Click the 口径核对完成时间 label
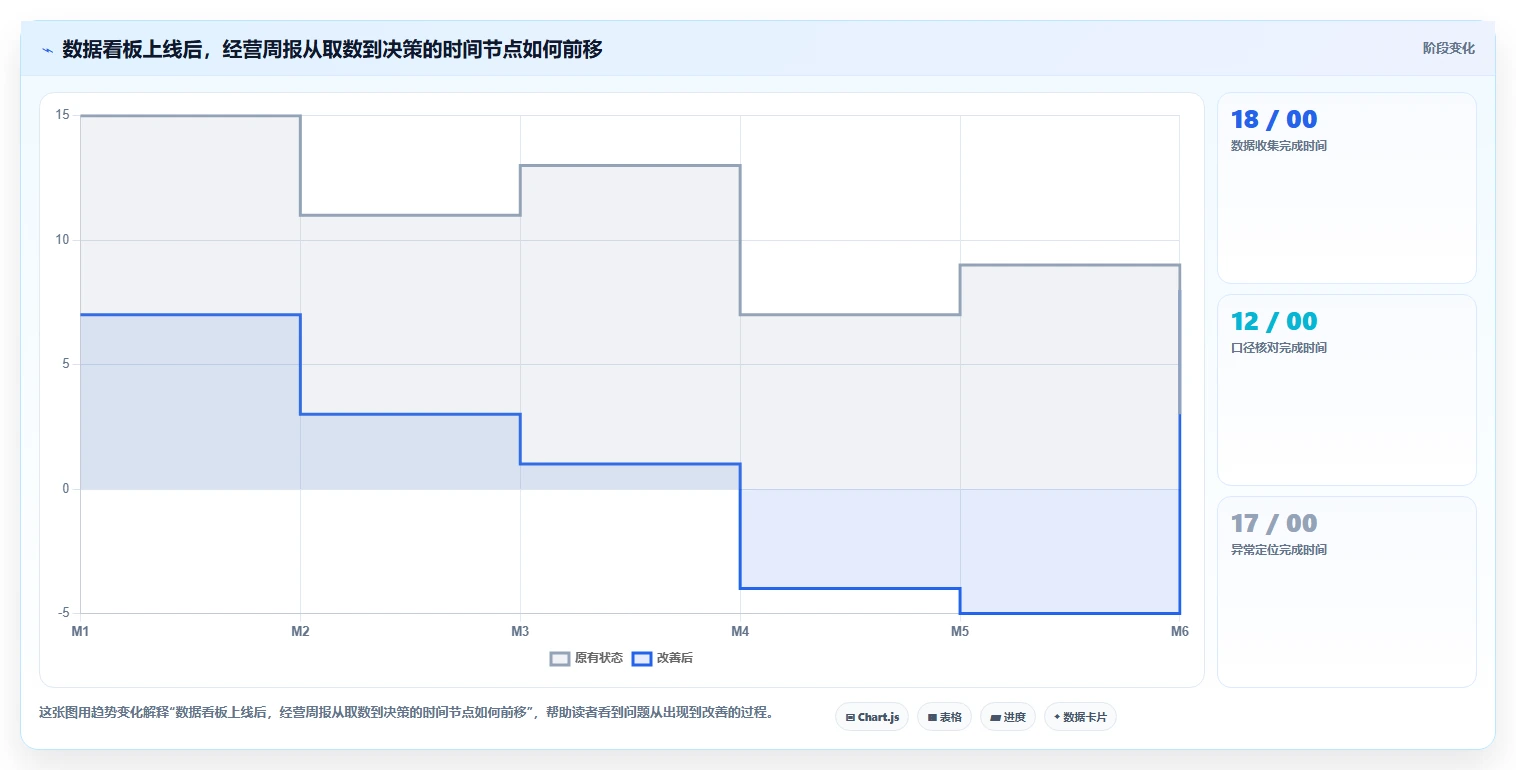Viewport: 1516px width, 770px height. pos(1279,348)
